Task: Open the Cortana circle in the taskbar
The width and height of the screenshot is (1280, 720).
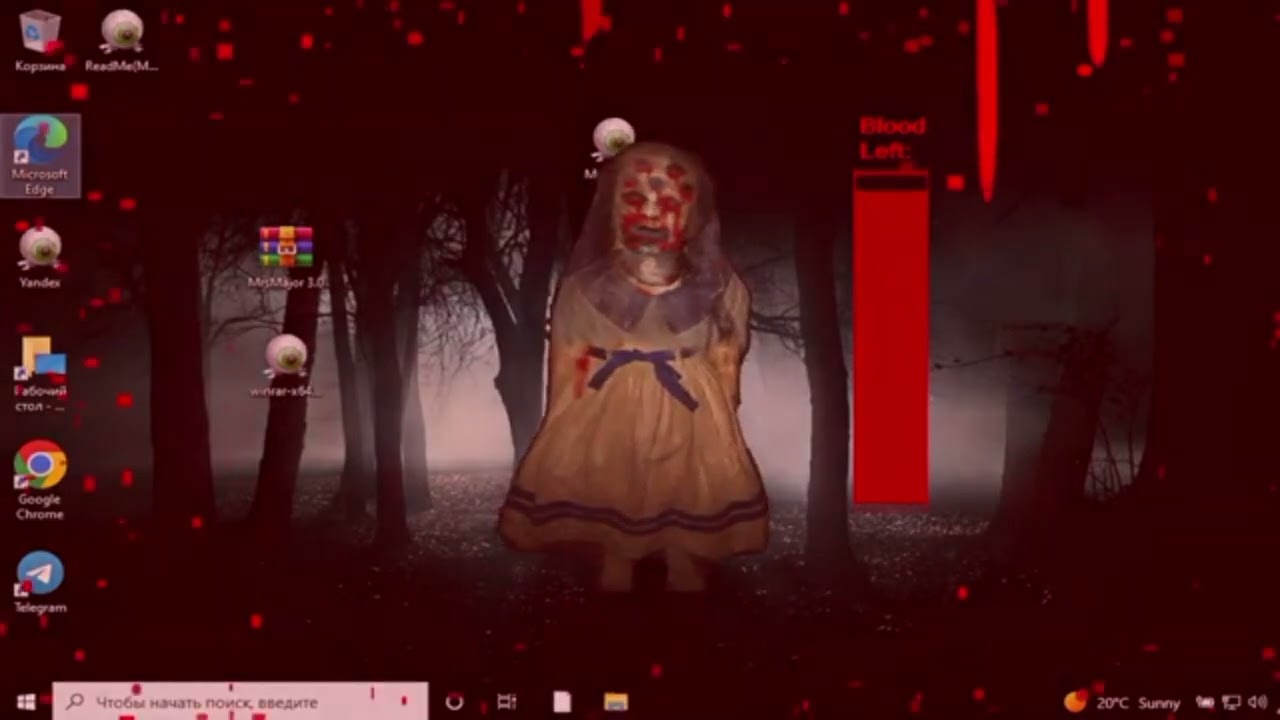Action: tap(454, 702)
